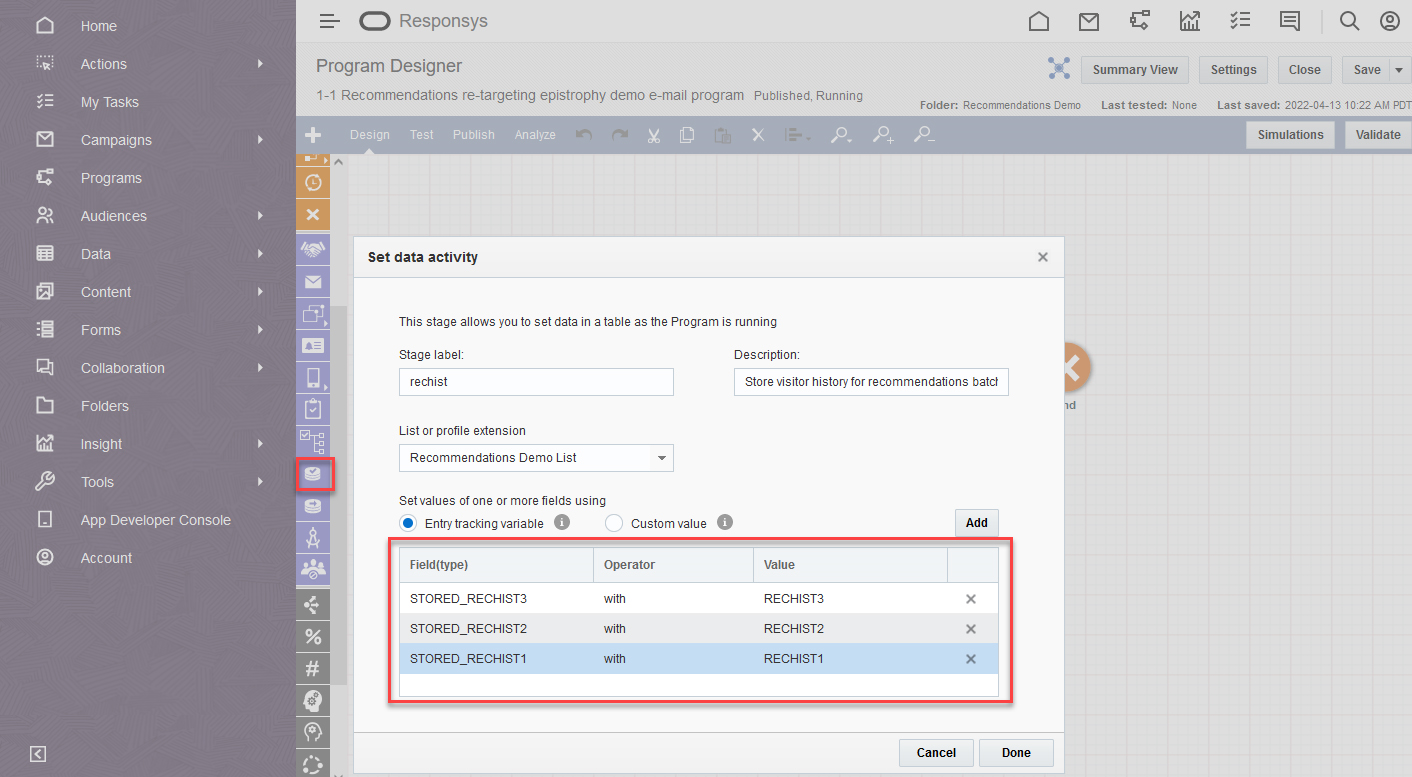Remove the STORED_RECHIST1 row
1412x777 pixels.
970,659
